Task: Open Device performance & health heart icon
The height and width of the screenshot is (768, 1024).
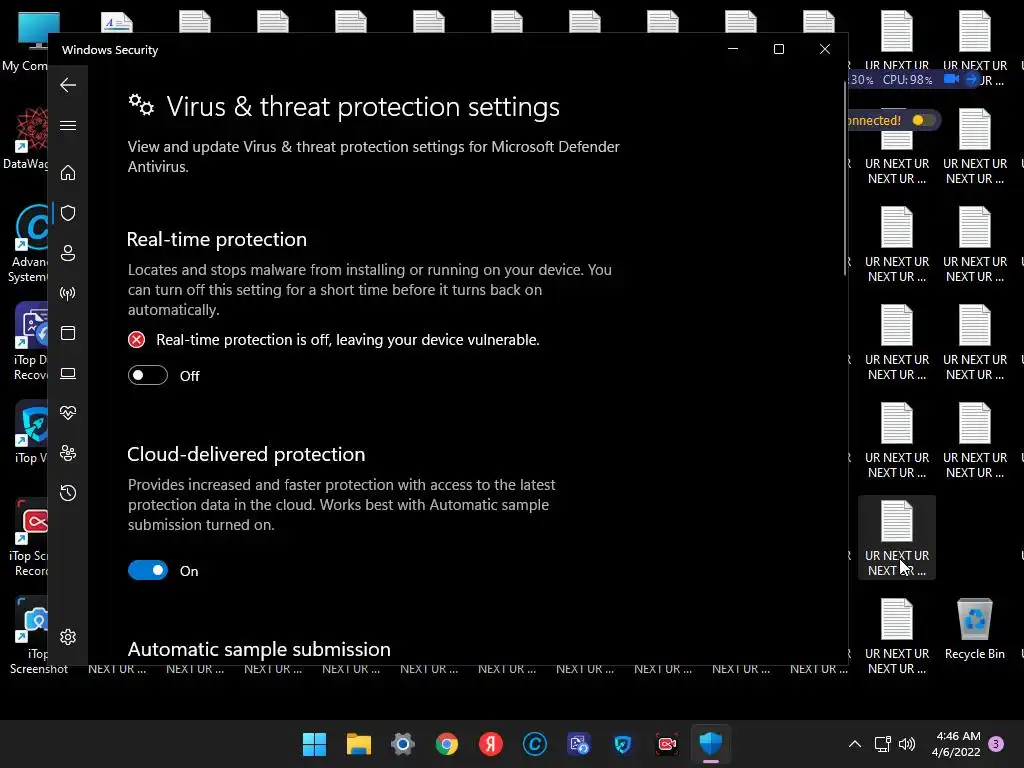Action: point(68,413)
